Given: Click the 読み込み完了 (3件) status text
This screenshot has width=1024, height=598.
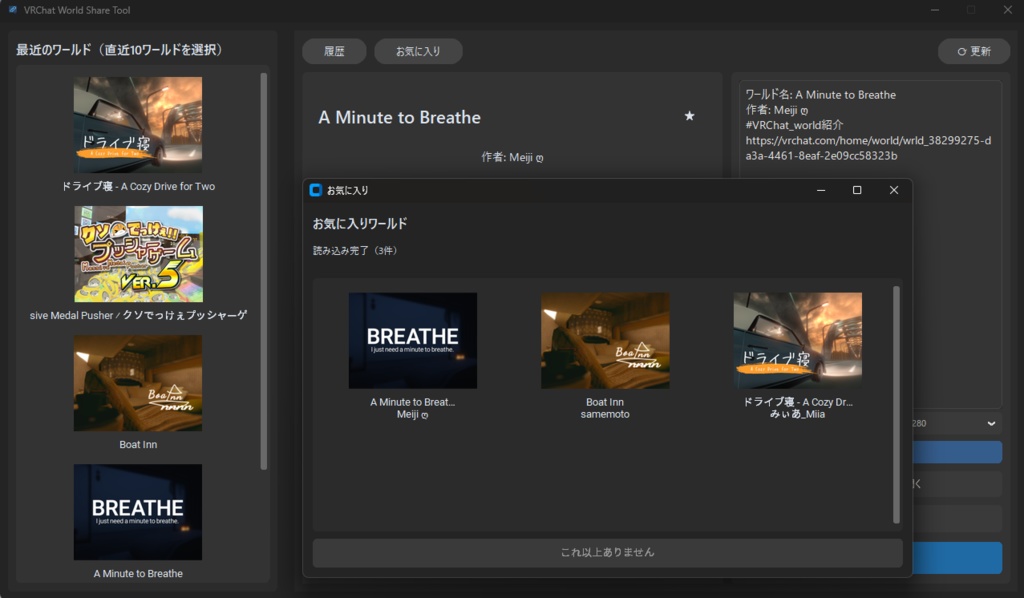Looking at the screenshot, I should [x=355, y=251].
